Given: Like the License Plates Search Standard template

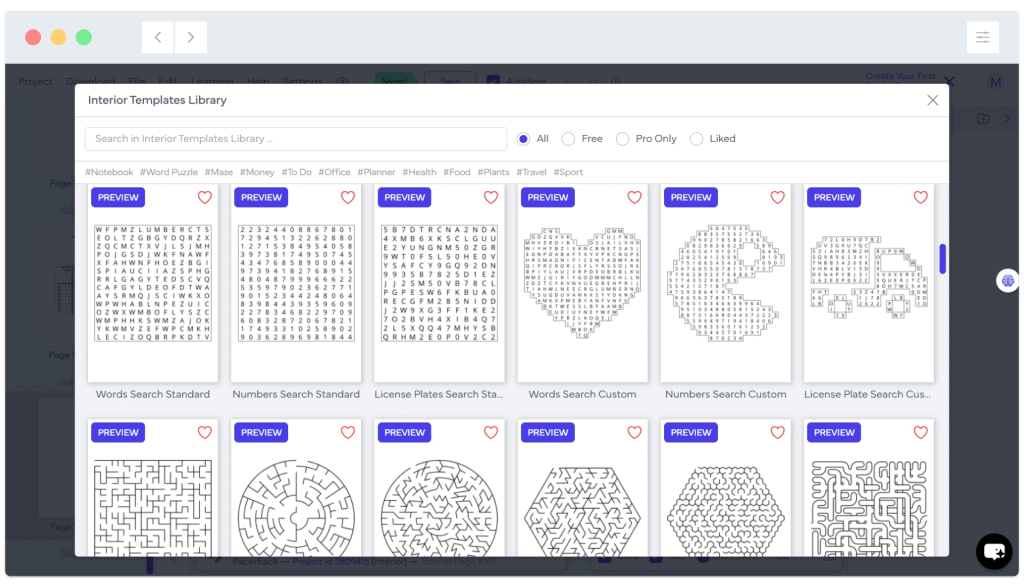Looking at the screenshot, I should (490, 197).
